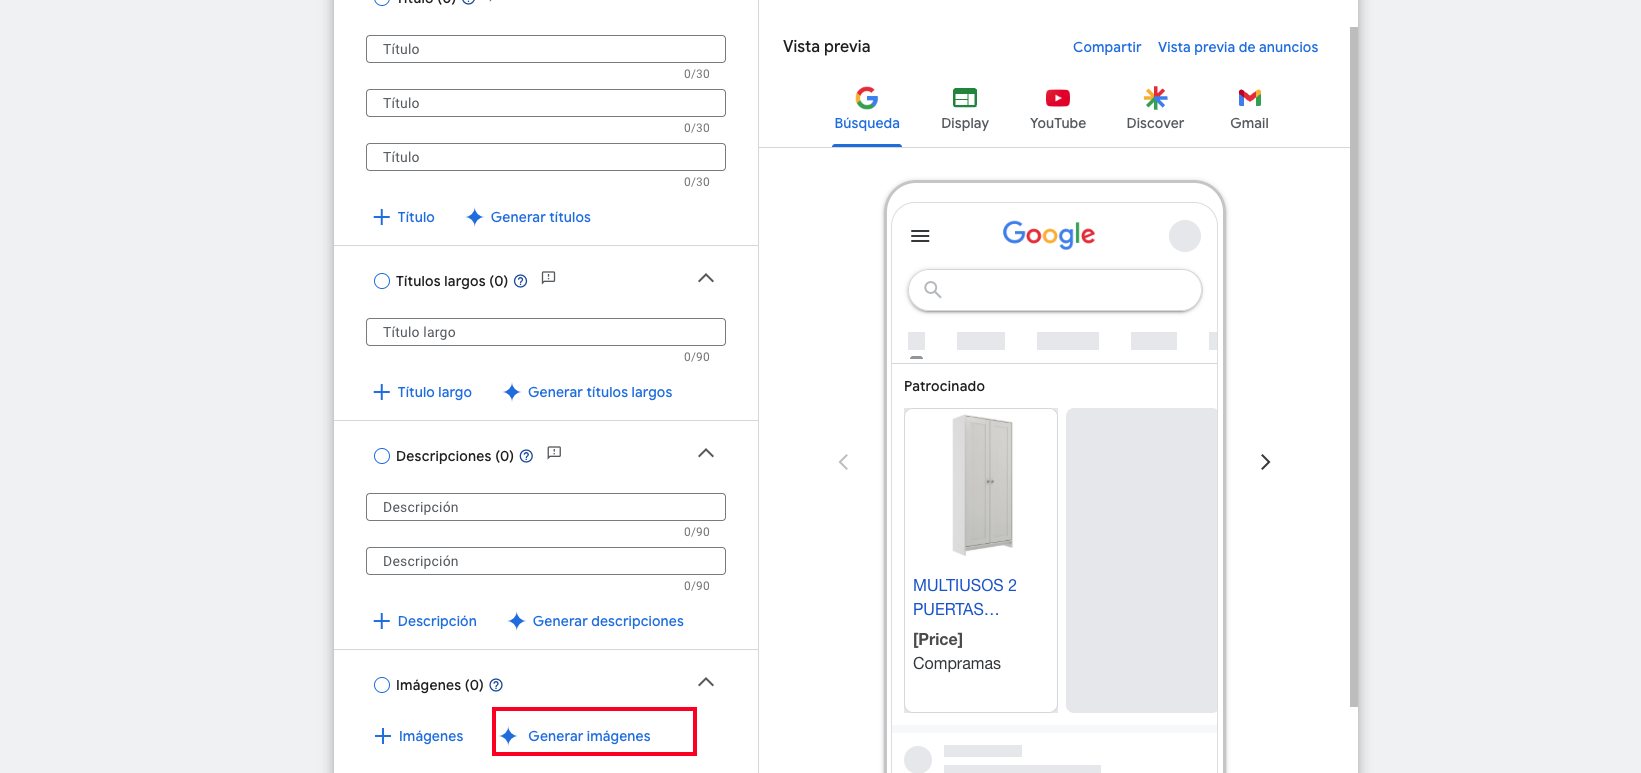Click sparkle icon of Generar títulos largos
Screen dimensions: 1641x773
(x=512, y=392)
